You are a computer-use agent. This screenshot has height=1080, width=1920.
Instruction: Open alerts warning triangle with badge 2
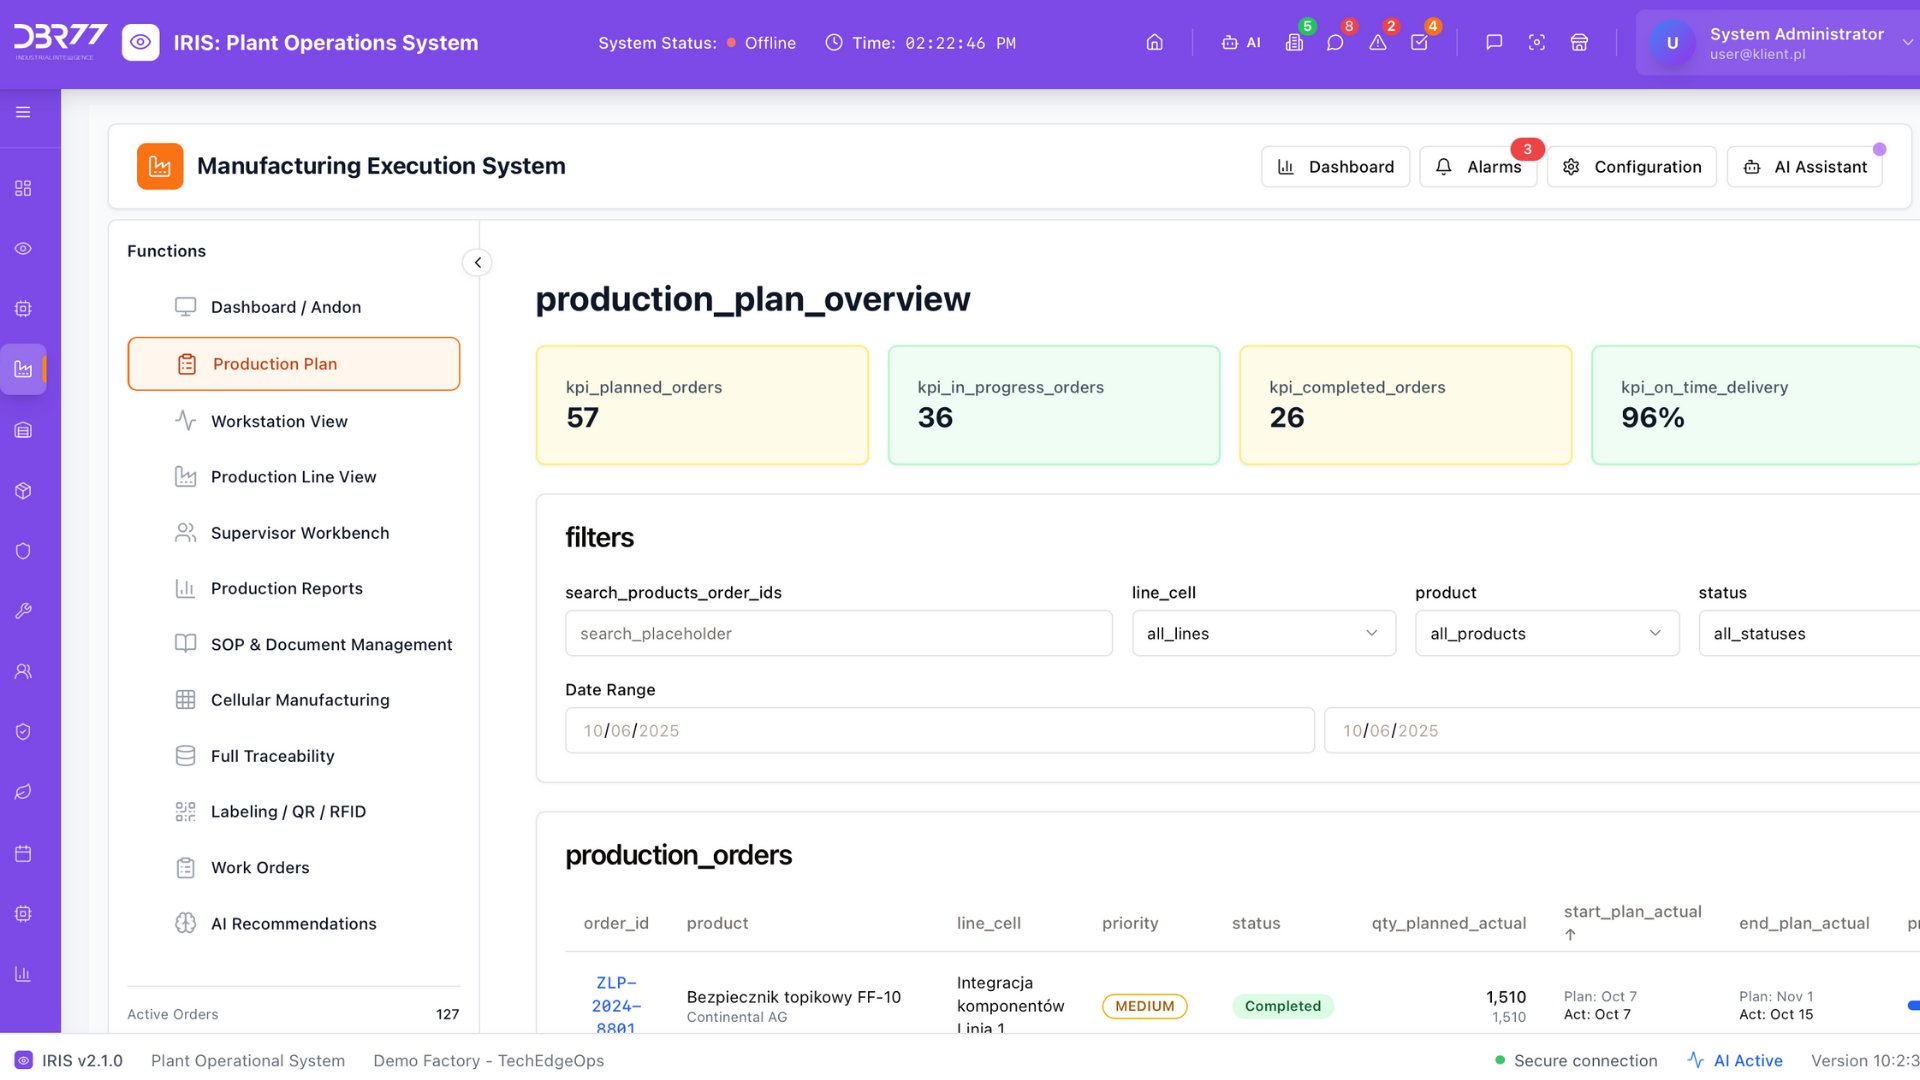tap(1378, 43)
